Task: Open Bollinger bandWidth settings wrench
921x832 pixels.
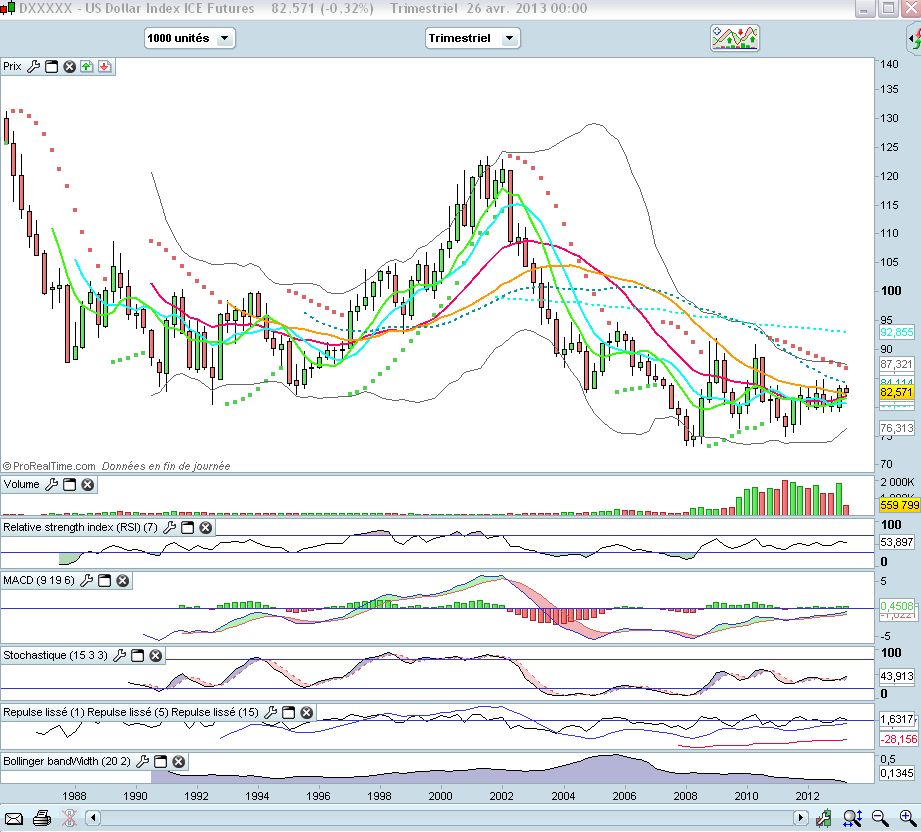Action: (143, 761)
